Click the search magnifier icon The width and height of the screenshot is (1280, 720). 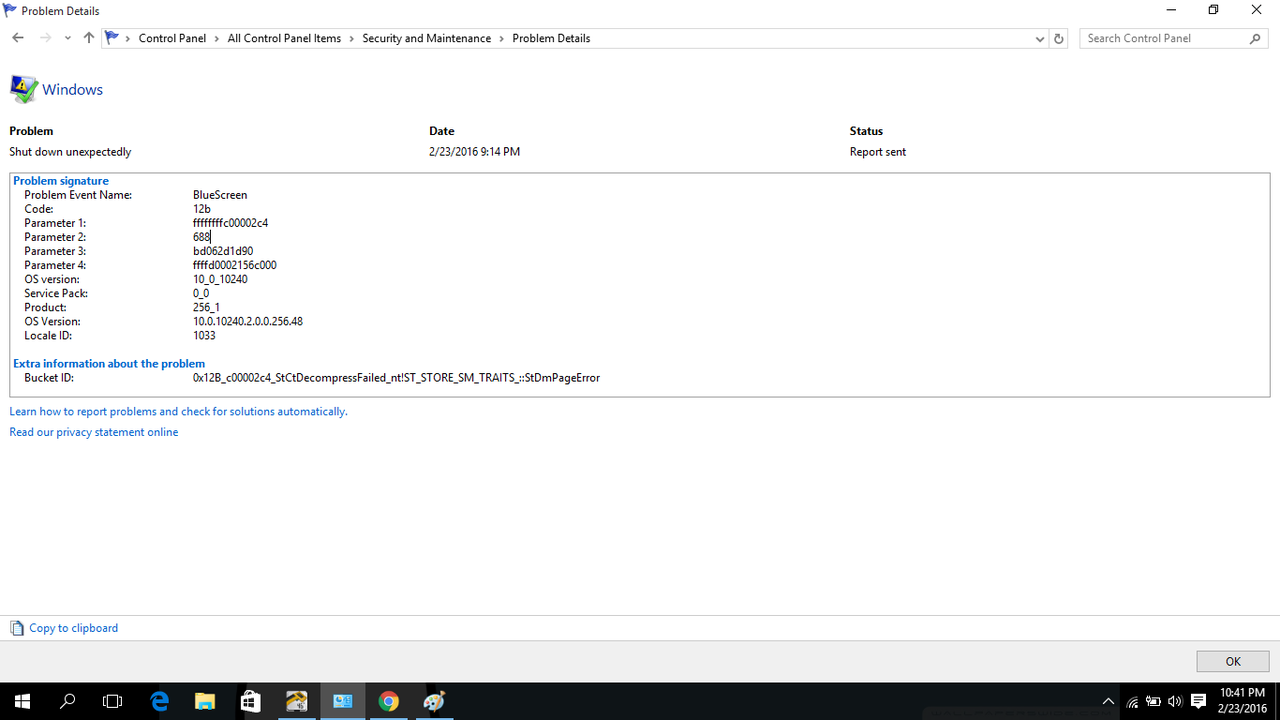[x=1256, y=38]
